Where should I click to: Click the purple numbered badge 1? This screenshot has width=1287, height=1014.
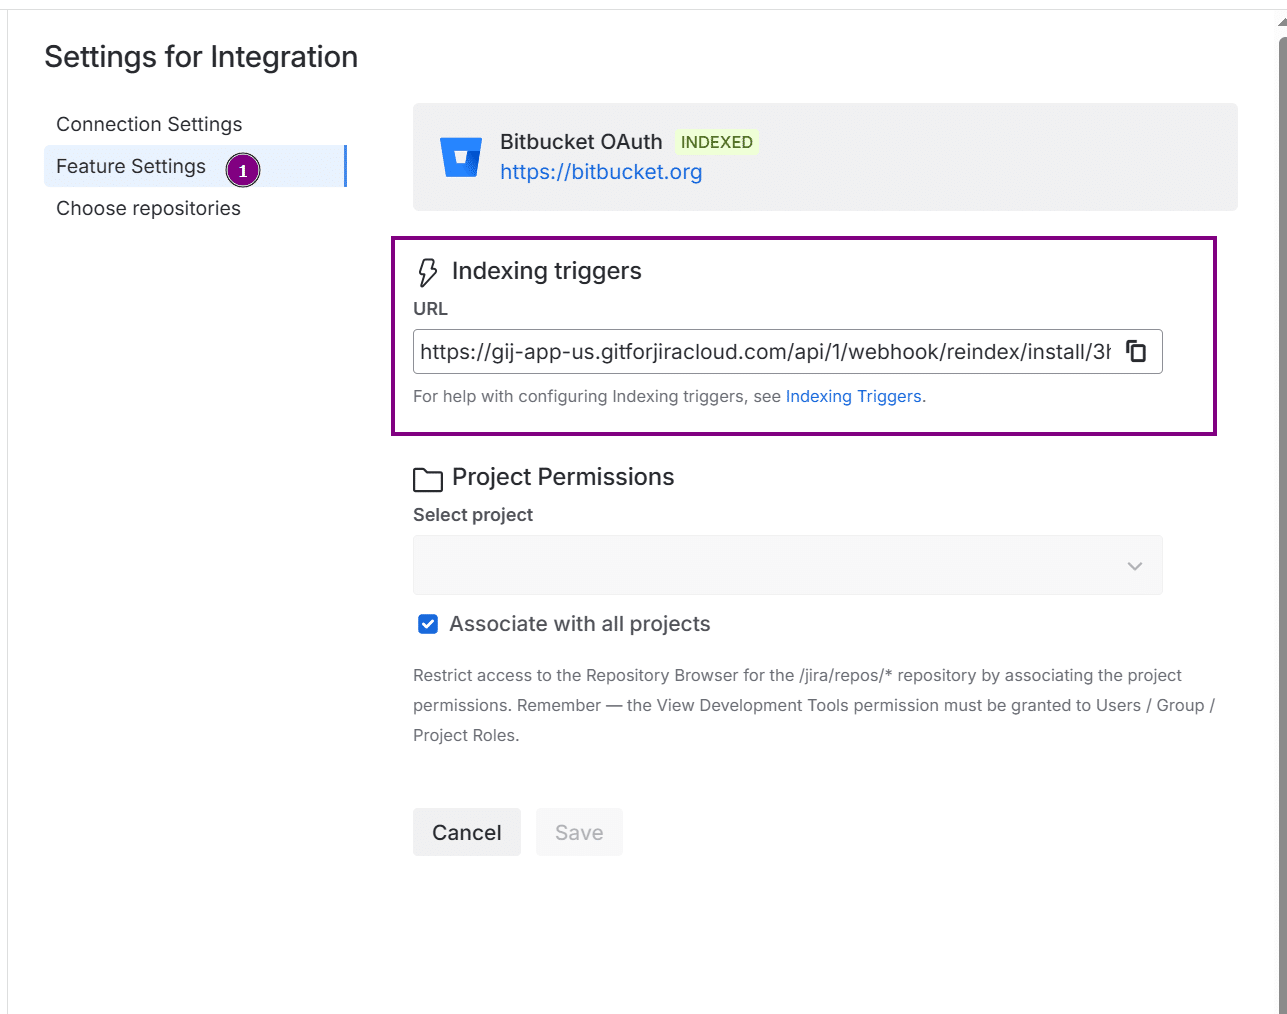(x=242, y=171)
